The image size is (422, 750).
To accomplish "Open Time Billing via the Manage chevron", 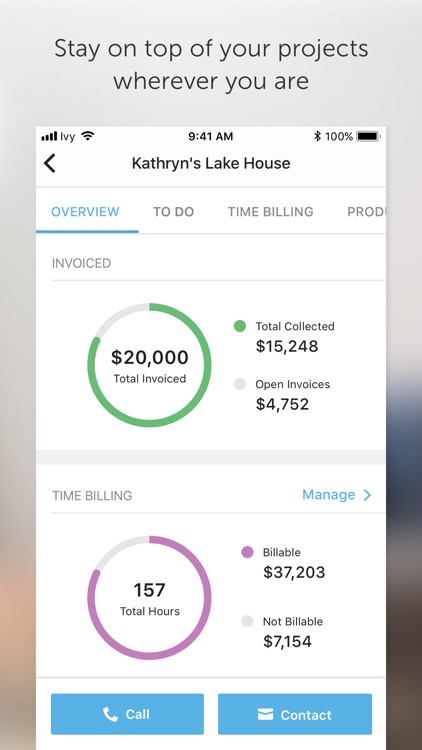I will tap(367, 495).
